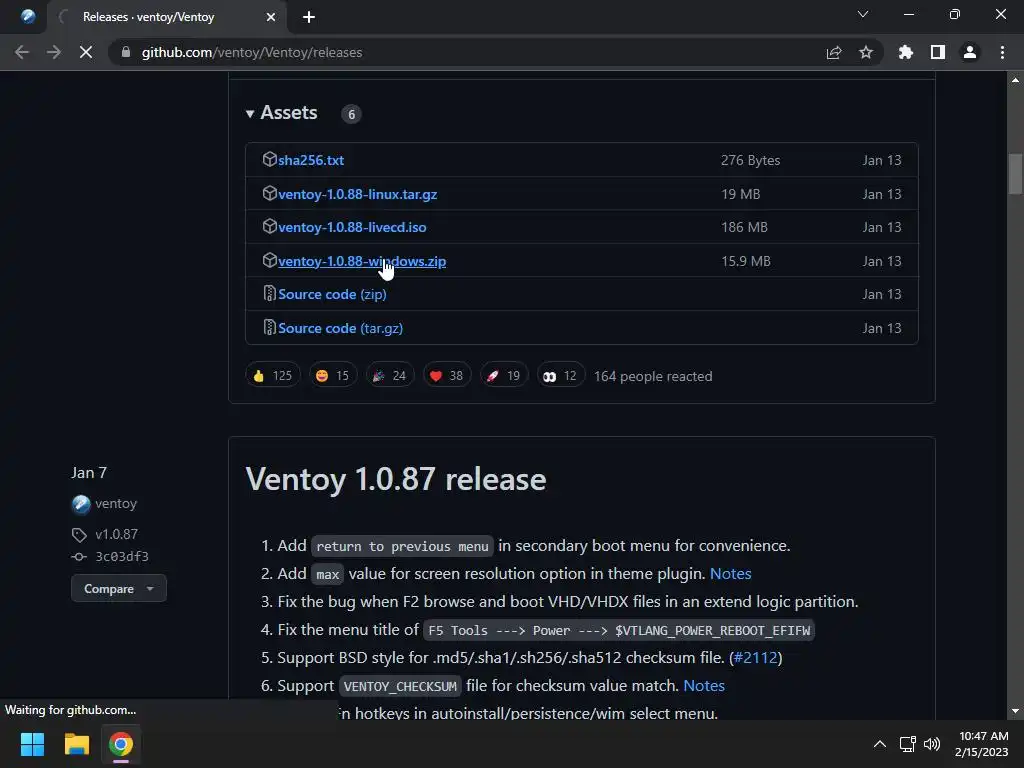1024x768 pixels.
Task: Open Chrome three-dot menu
Action: (x=1002, y=52)
